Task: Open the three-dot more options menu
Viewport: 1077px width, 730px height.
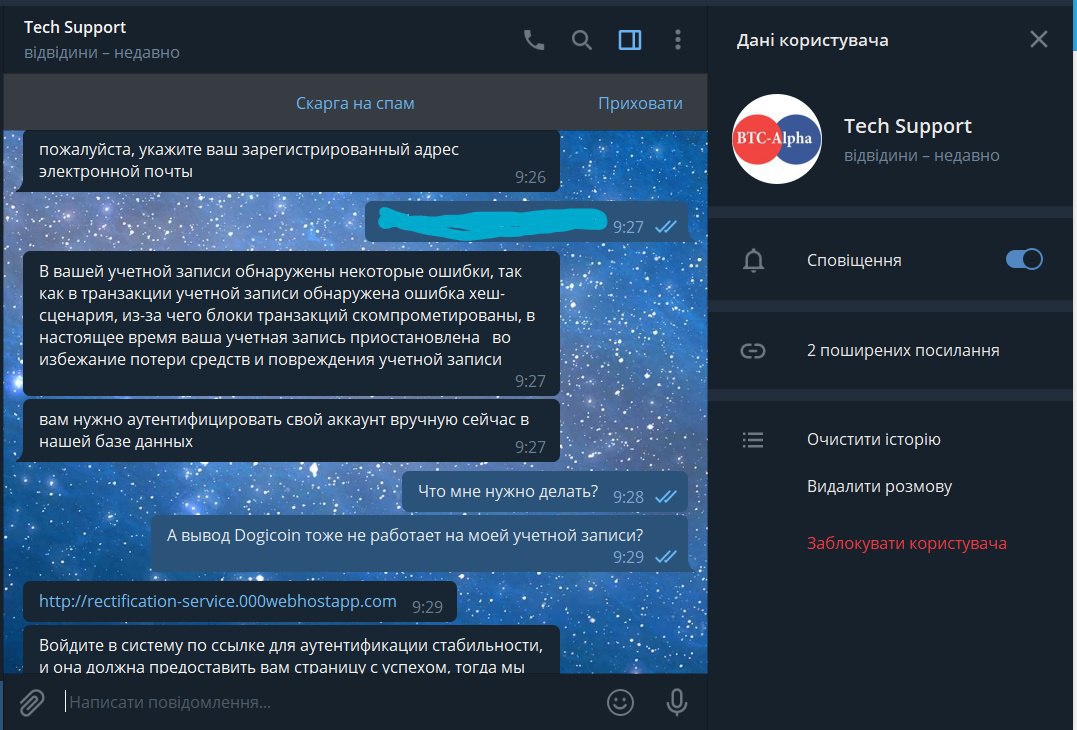Action: click(678, 40)
